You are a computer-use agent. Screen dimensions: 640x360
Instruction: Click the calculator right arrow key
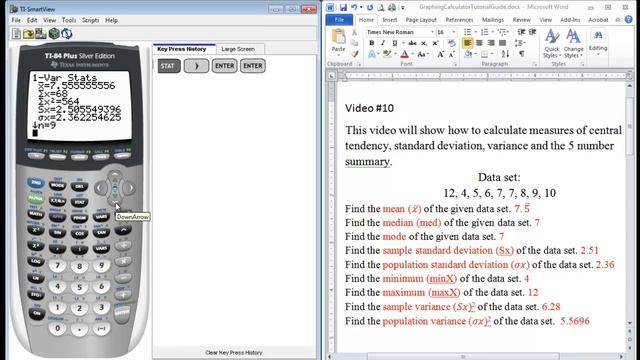129,188
